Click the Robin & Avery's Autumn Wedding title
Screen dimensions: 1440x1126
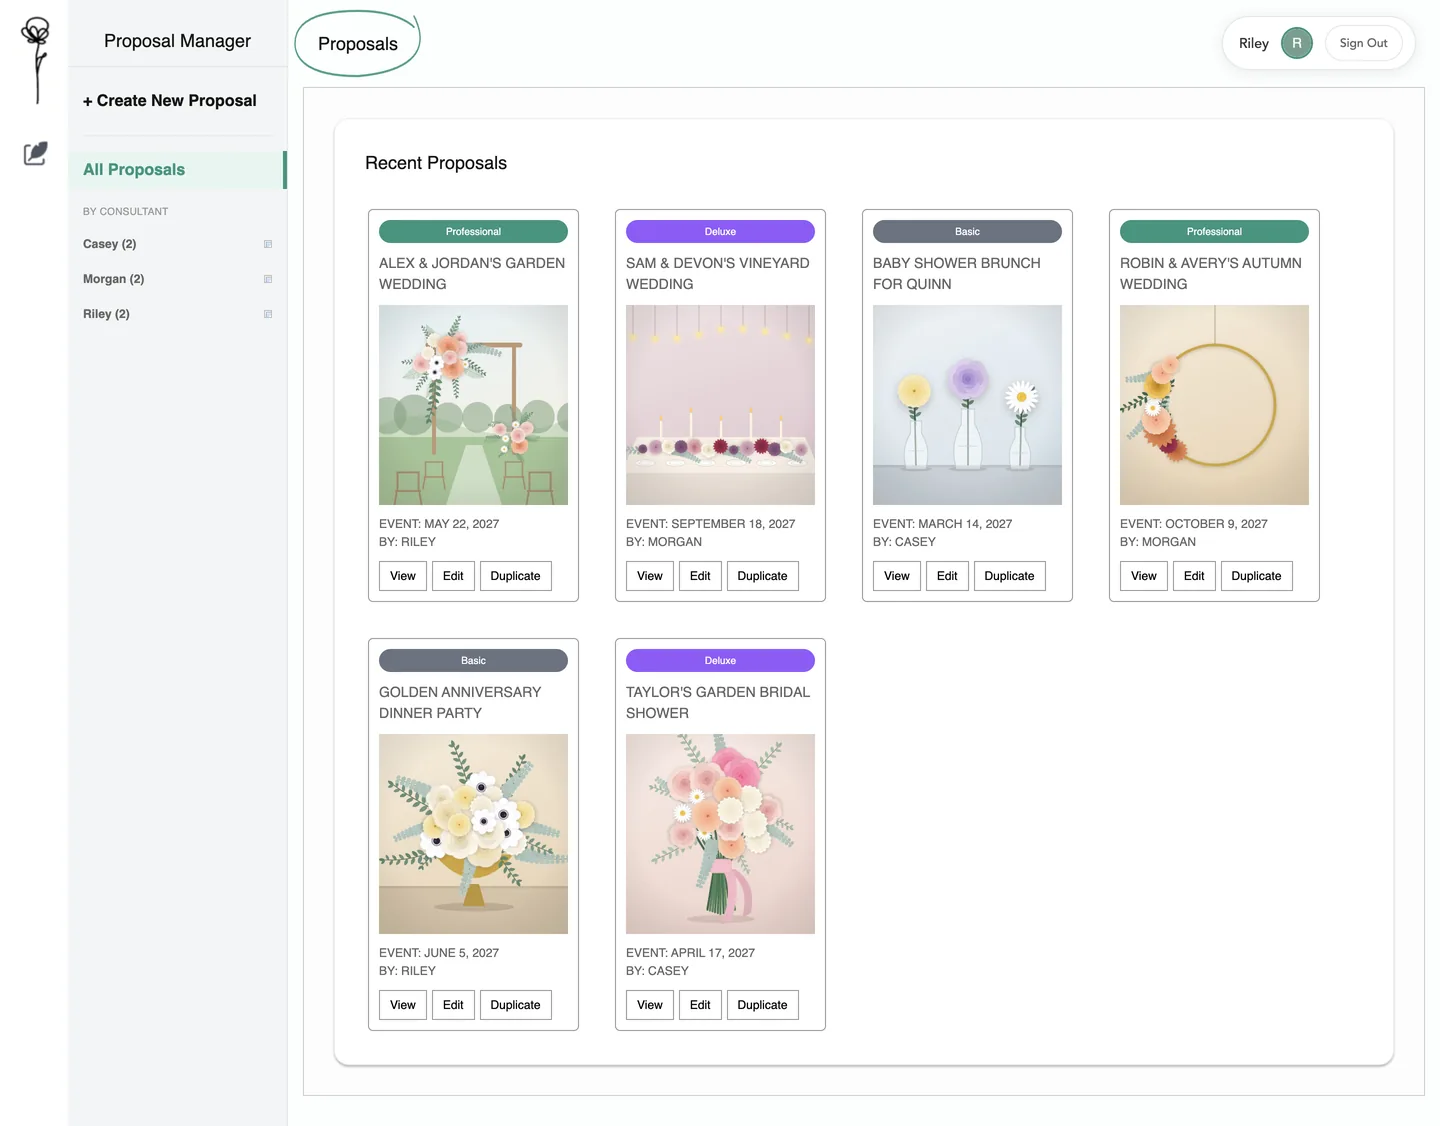(1211, 273)
